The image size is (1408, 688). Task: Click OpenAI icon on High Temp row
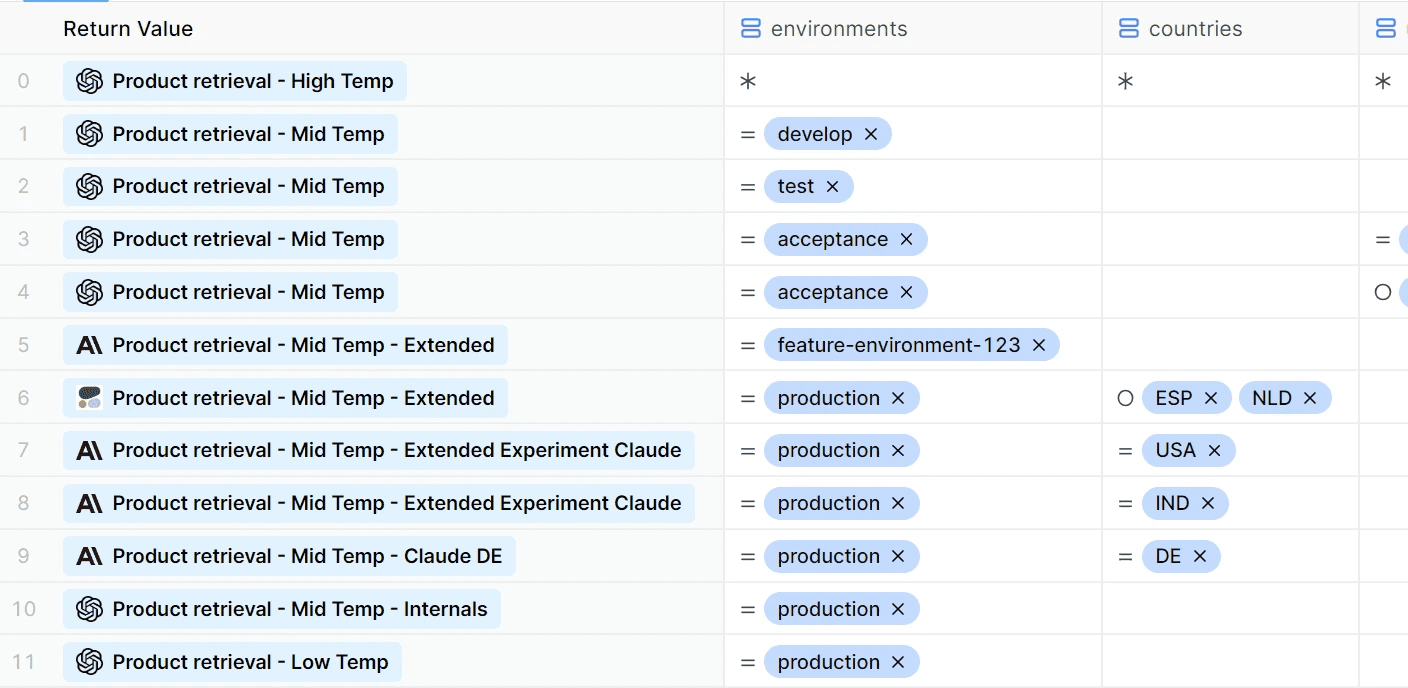click(90, 81)
